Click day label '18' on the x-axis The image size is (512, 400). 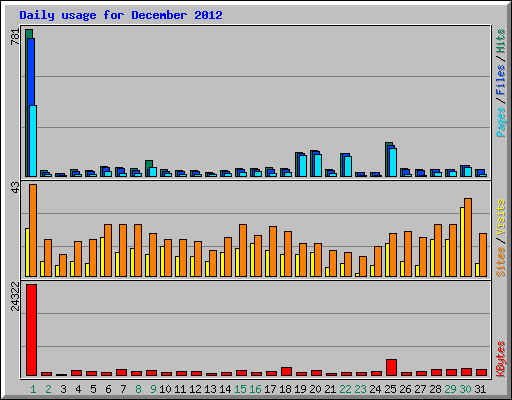pos(285,389)
